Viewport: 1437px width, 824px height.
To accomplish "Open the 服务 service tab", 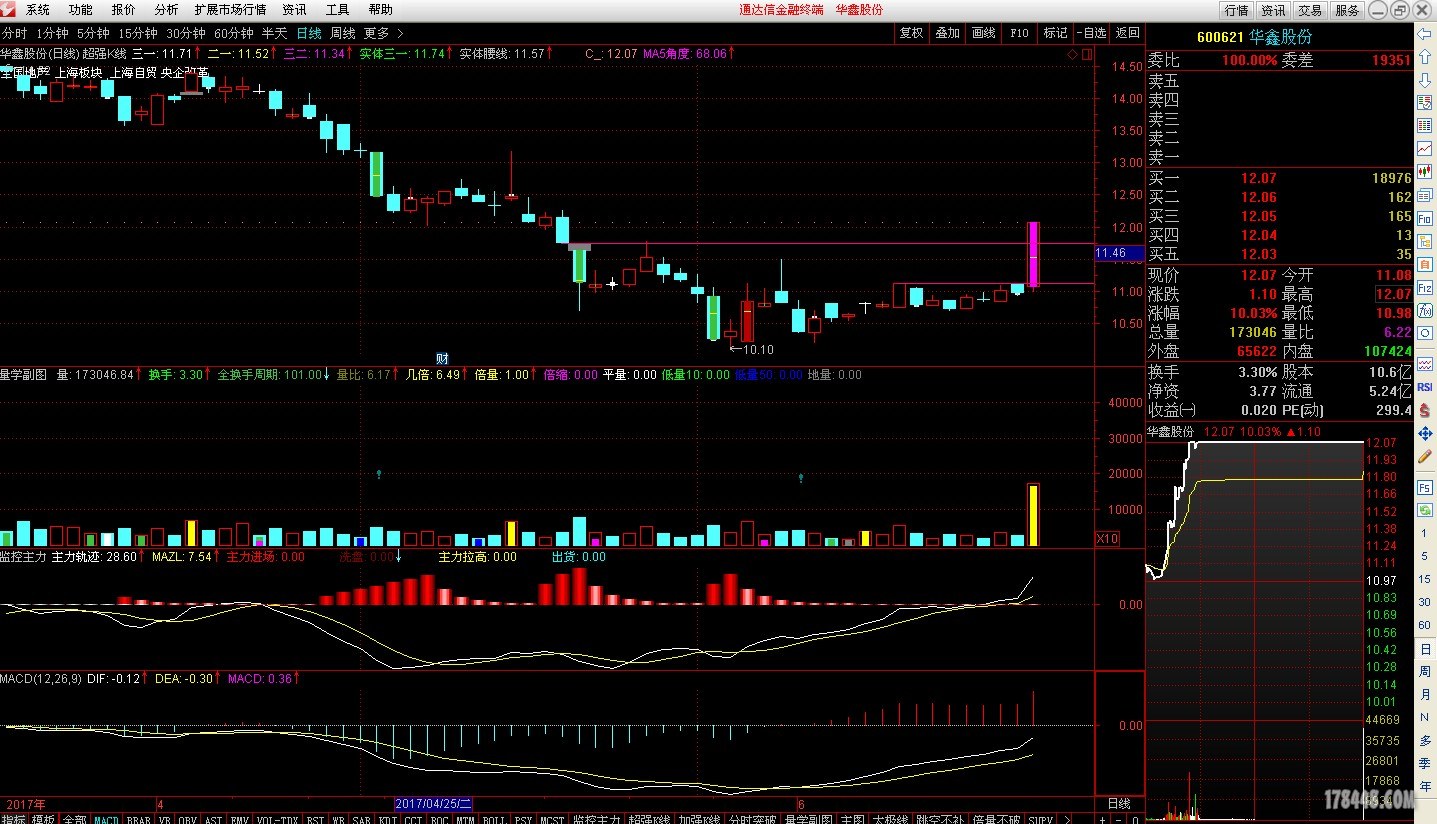I will pyautogui.click(x=1347, y=10).
